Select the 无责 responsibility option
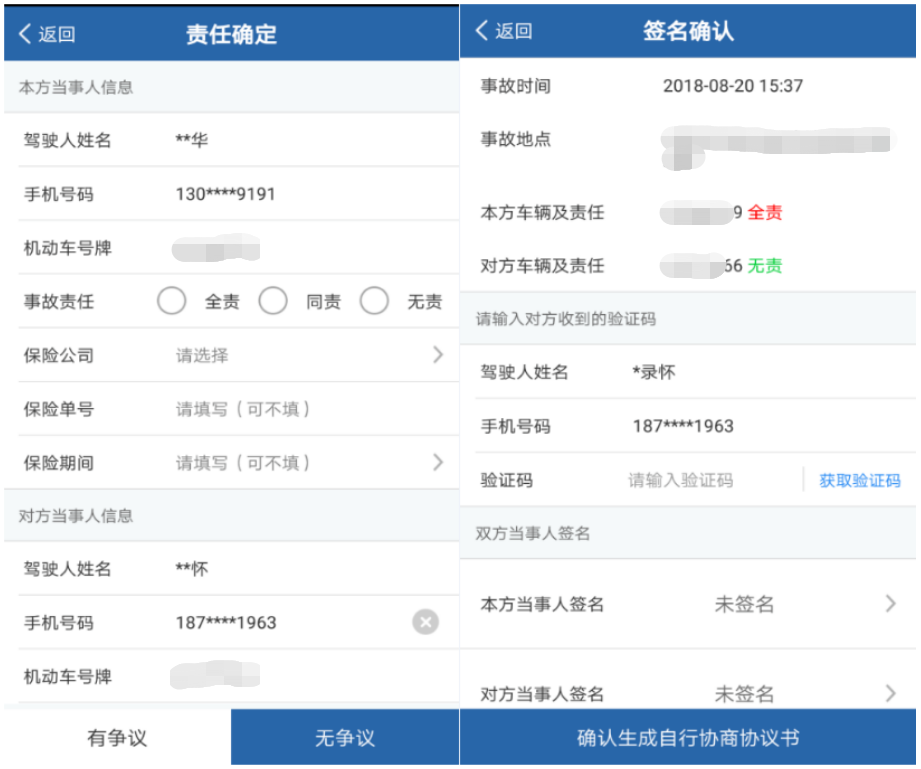The image size is (921, 769). [375, 300]
